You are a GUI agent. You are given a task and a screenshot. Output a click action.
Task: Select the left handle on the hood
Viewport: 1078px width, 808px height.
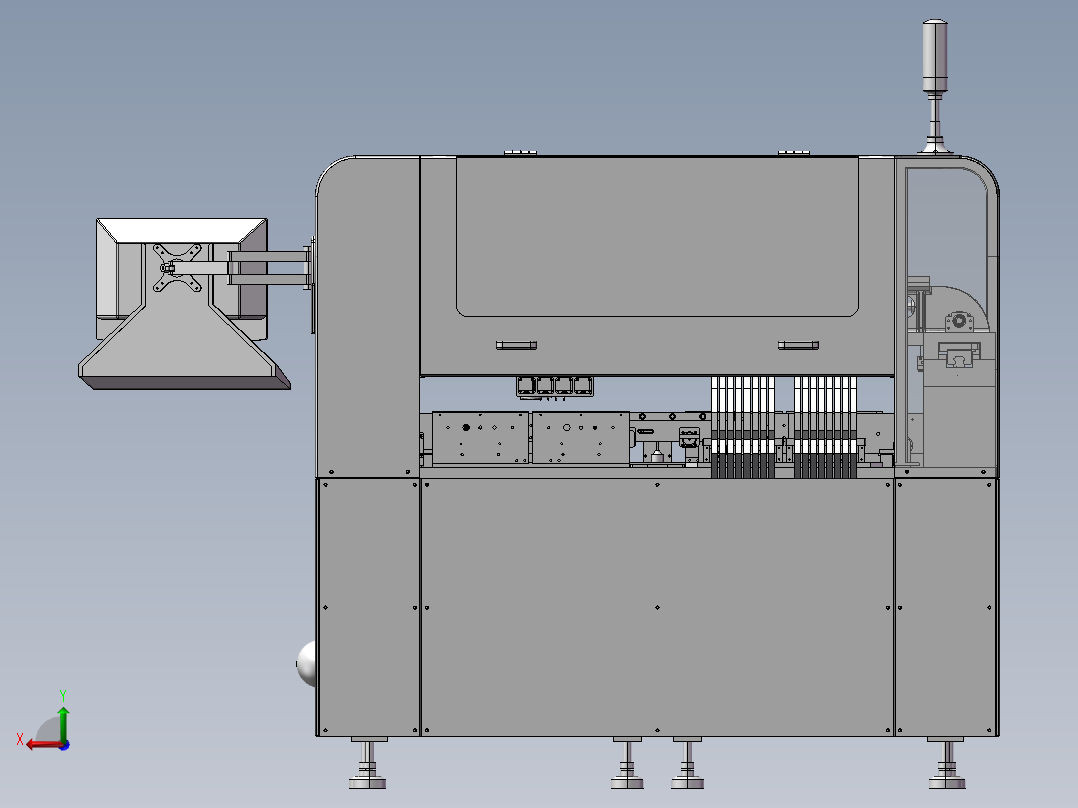tap(516, 345)
